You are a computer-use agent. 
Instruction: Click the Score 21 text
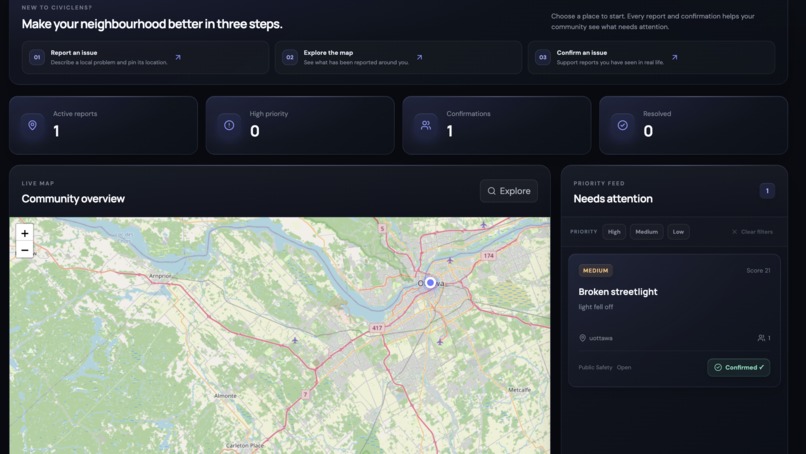pyautogui.click(x=758, y=270)
